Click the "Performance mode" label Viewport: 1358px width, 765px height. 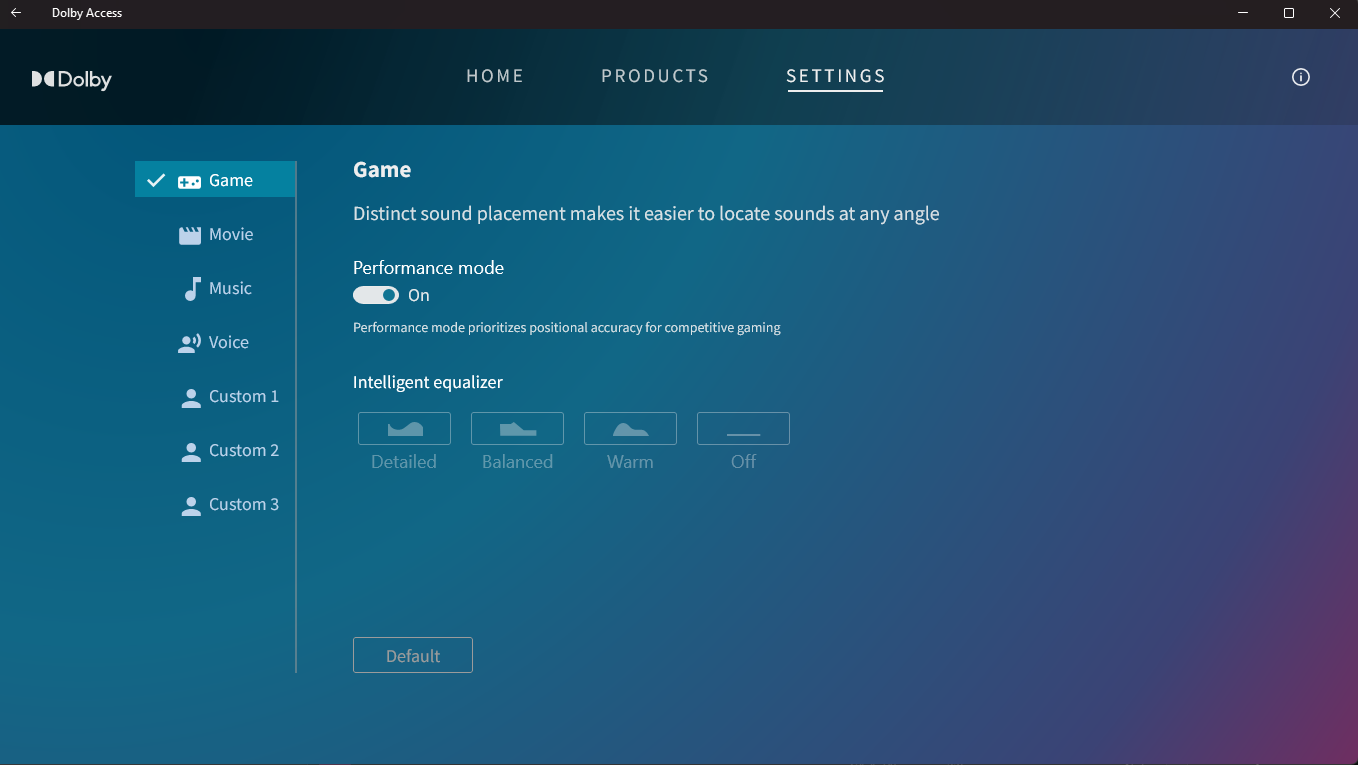coord(428,268)
